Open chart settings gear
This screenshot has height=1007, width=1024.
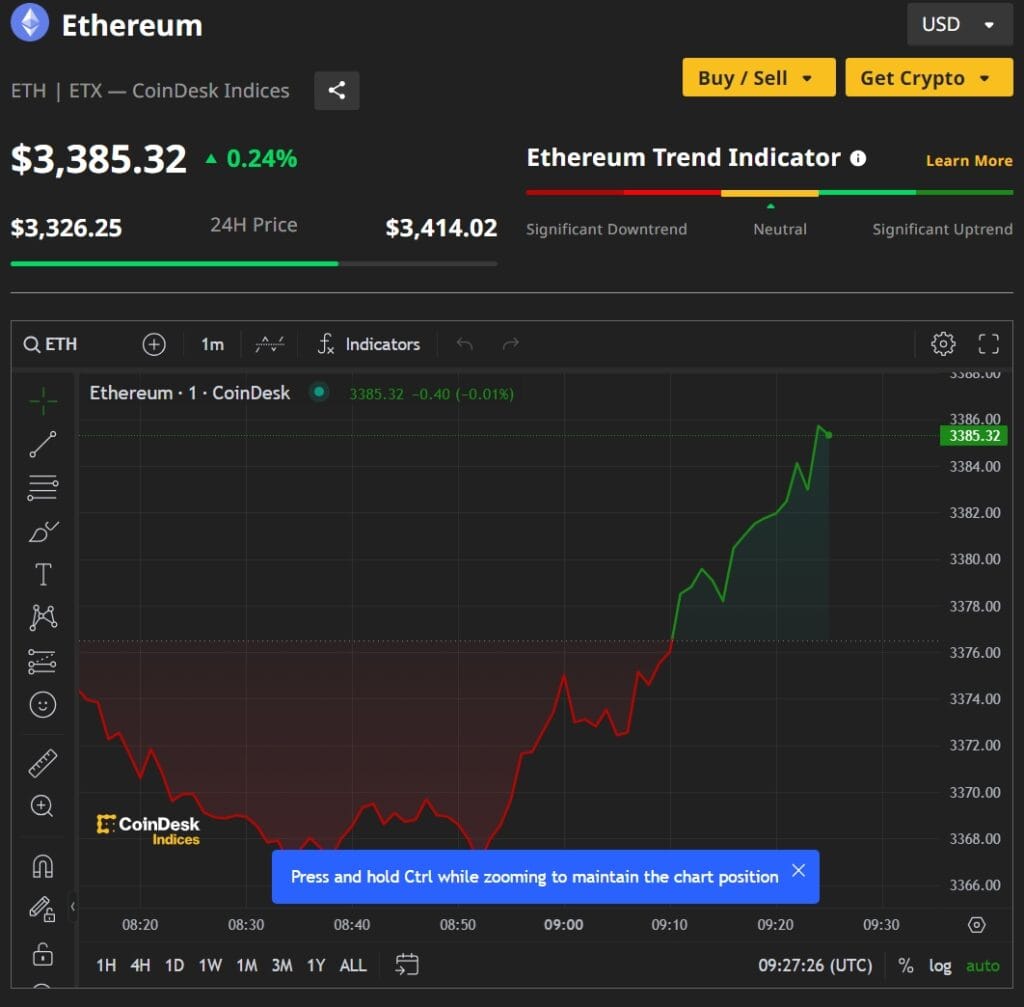tap(943, 344)
